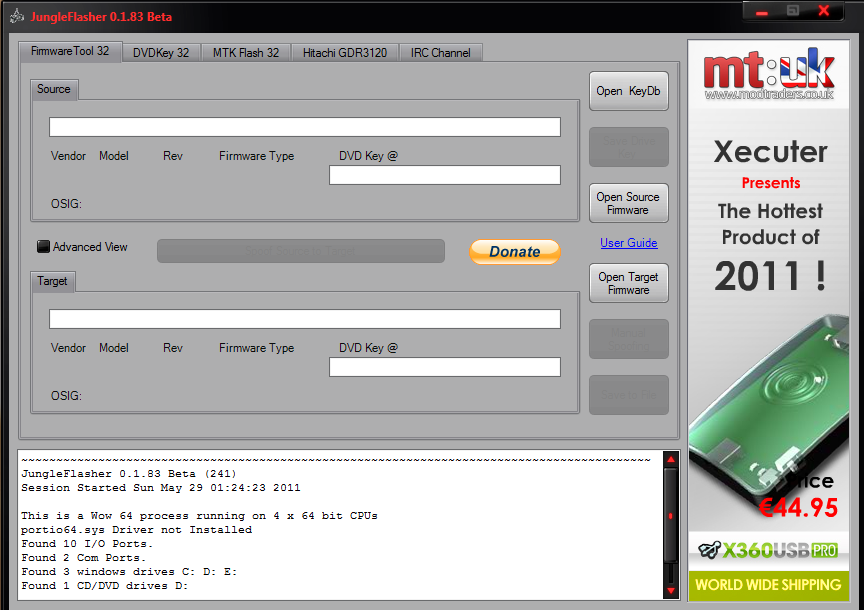
Task: Click the Model label in Target group
Action: [114, 348]
